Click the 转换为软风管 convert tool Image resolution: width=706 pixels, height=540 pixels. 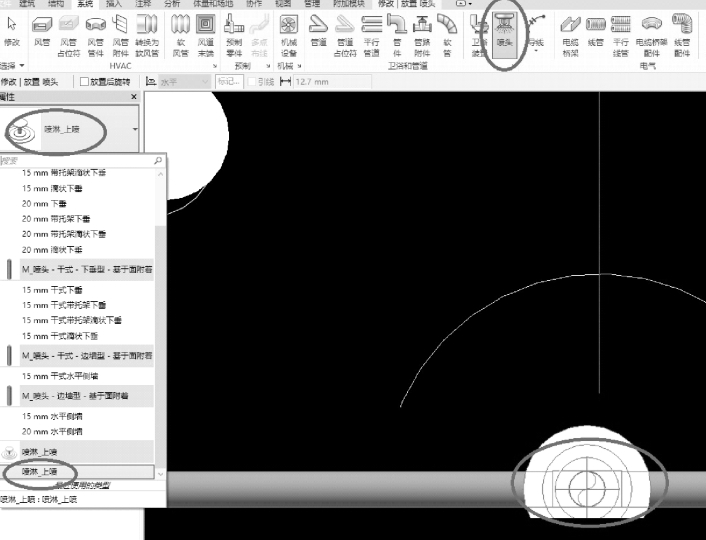tap(147, 35)
